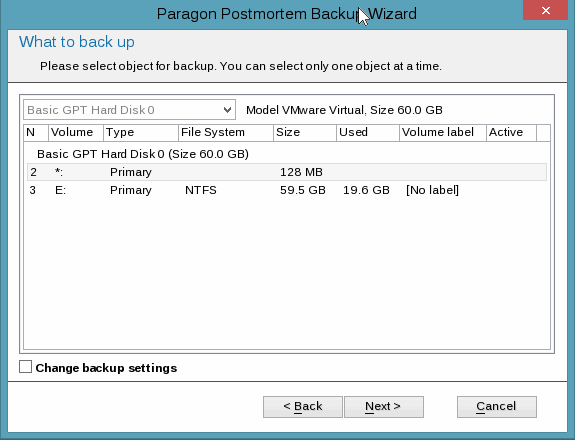Viewport: 575px width, 440px height.
Task: Sort by the Volume label column header
Action: click(443, 132)
